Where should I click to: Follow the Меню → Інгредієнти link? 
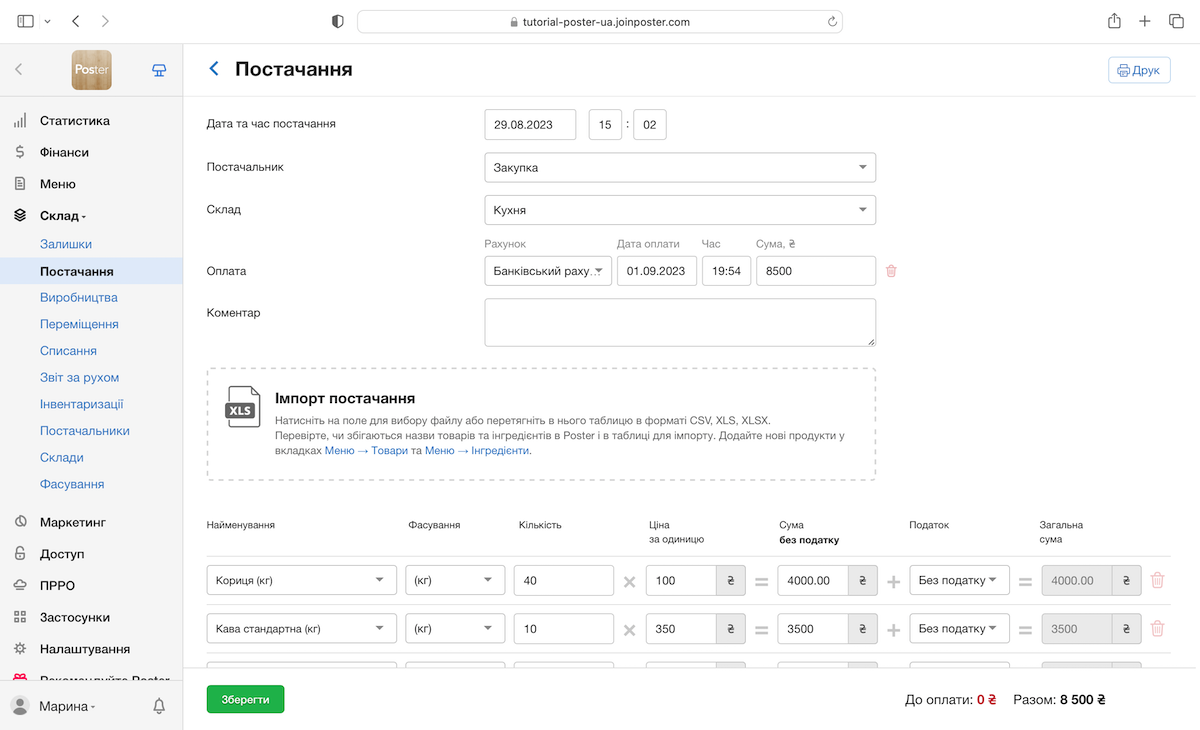(x=476, y=451)
